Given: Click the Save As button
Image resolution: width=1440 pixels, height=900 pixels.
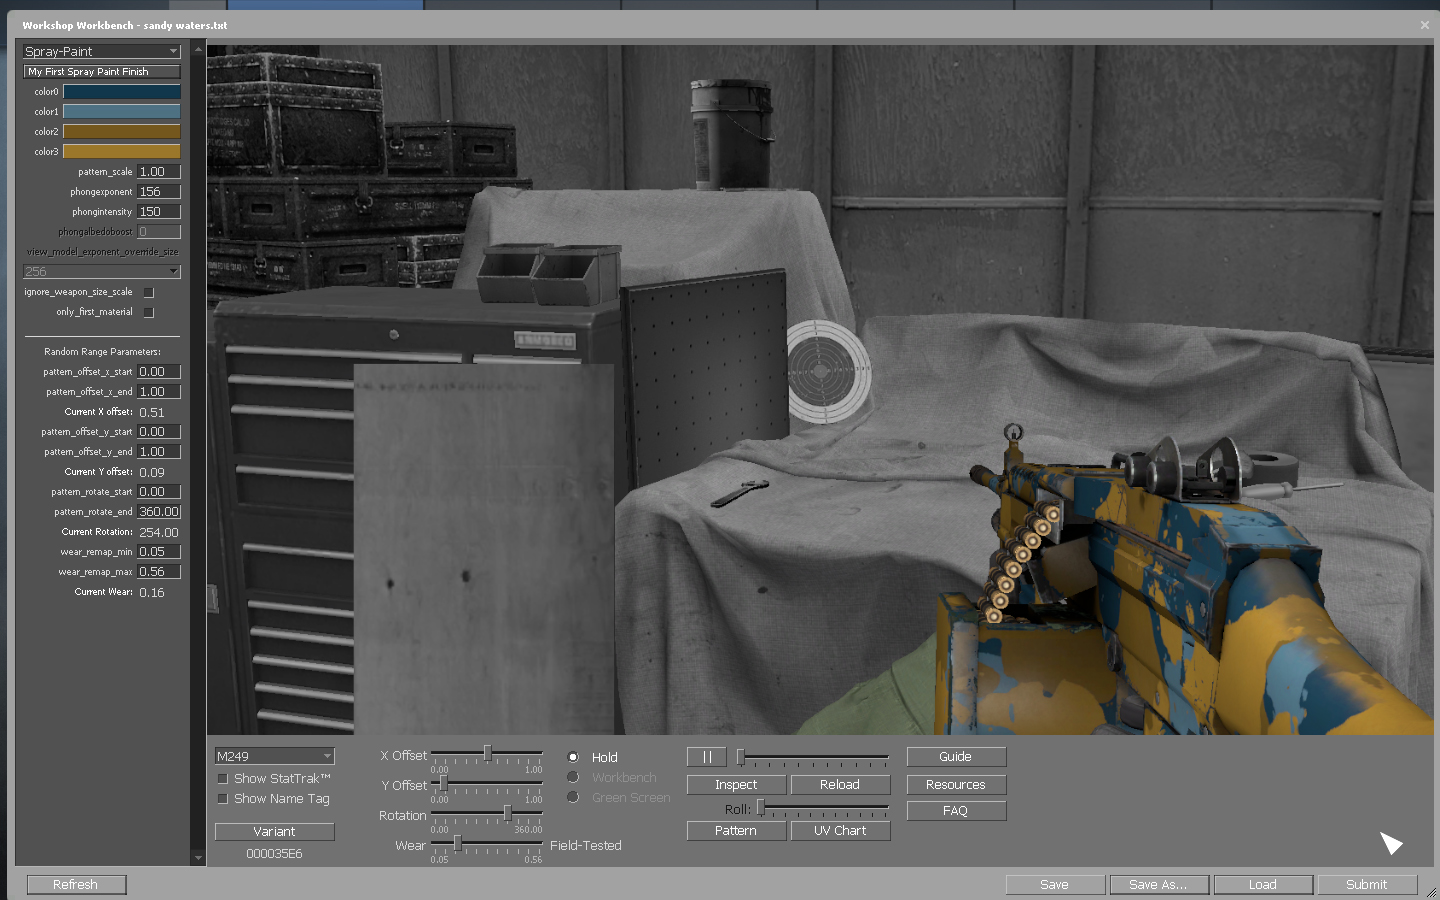Looking at the screenshot, I should coord(1159,885).
